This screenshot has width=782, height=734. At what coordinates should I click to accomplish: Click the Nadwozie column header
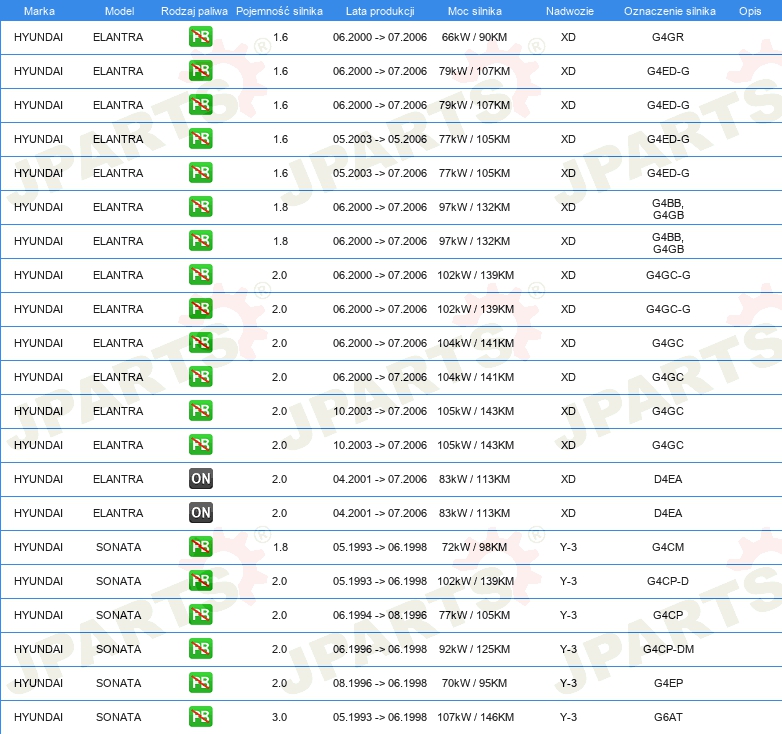[570, 11]
